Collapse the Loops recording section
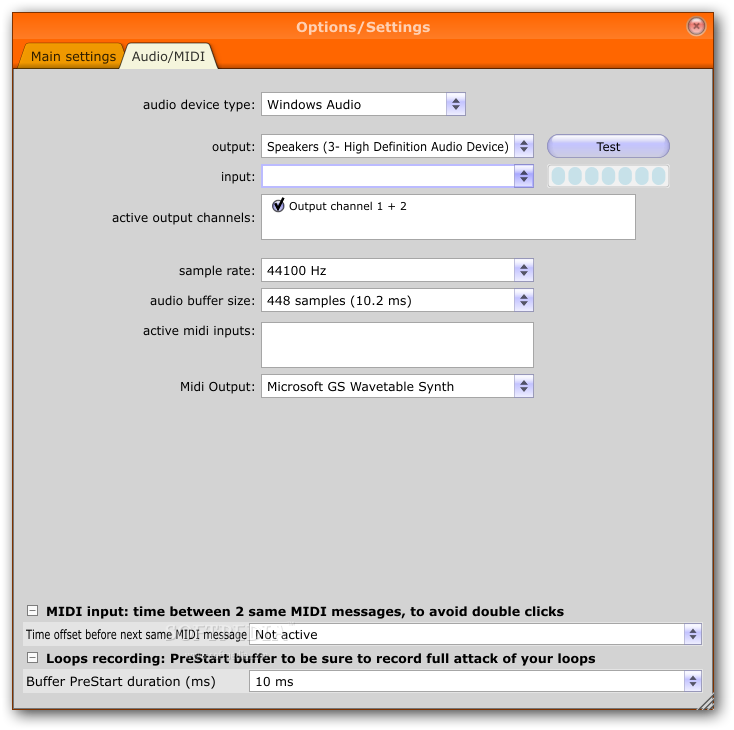This screenshot has height=730, width=734. click(32, 657)
